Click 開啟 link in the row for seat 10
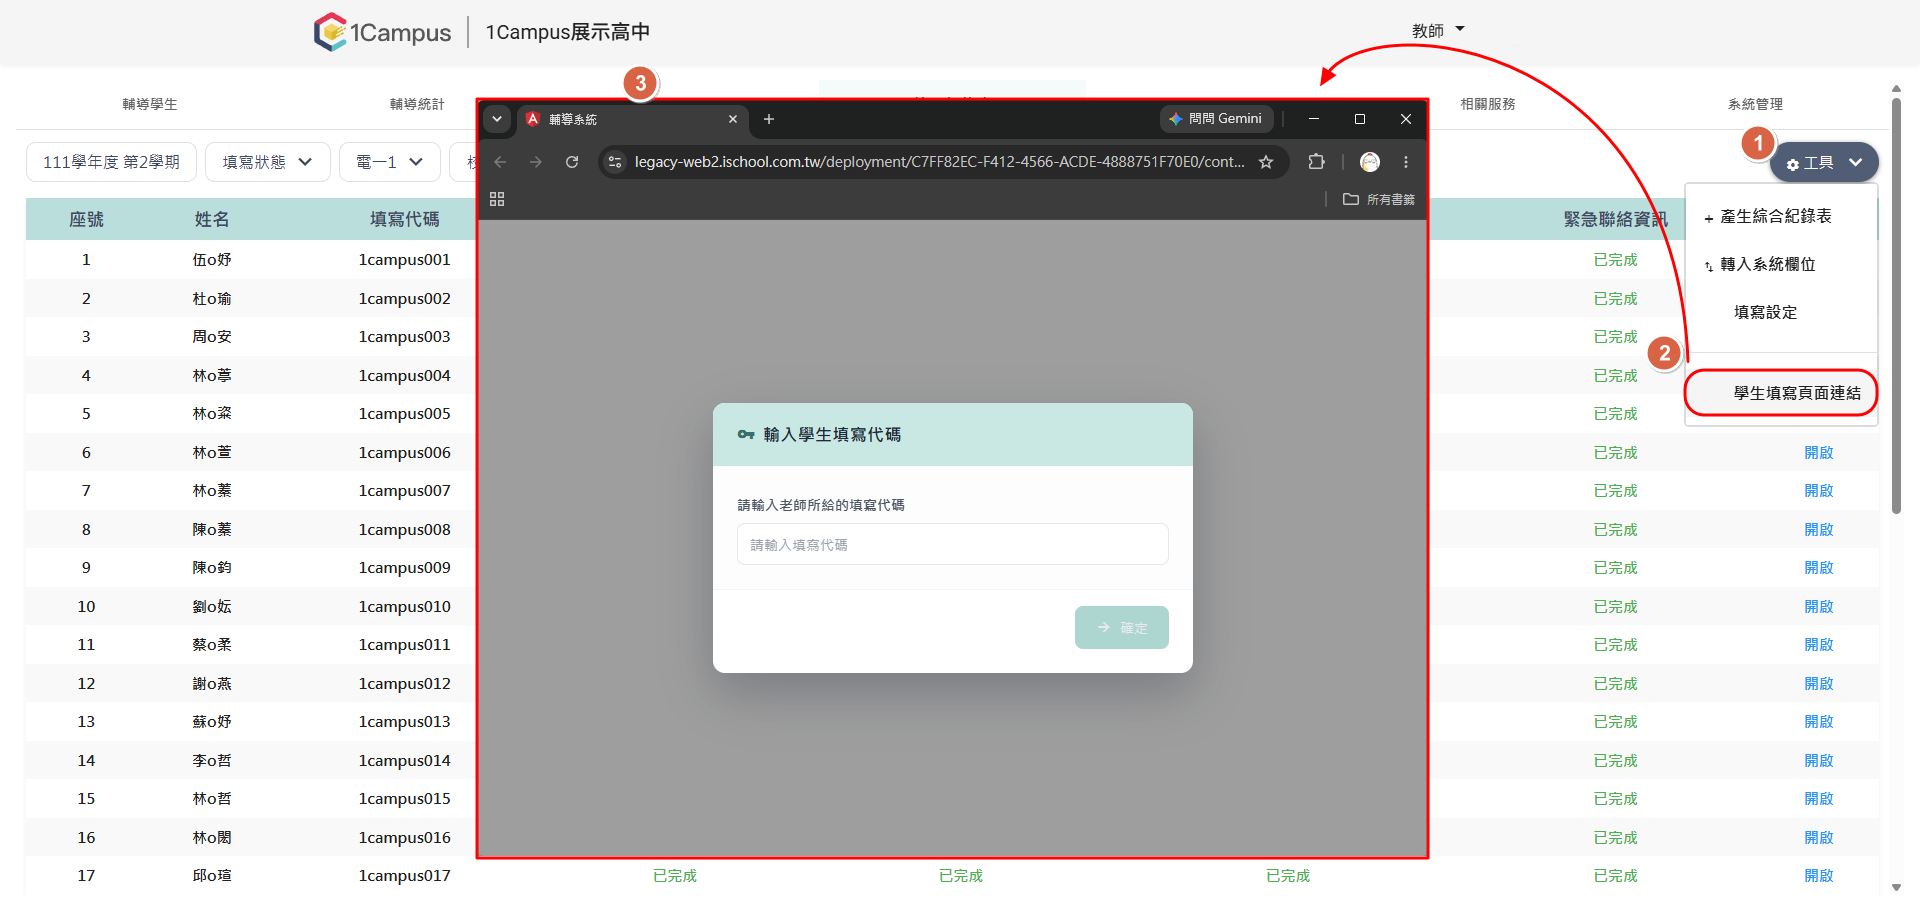The width and height of the screenshot is (1920, 911). click(x=1819, y=607)
